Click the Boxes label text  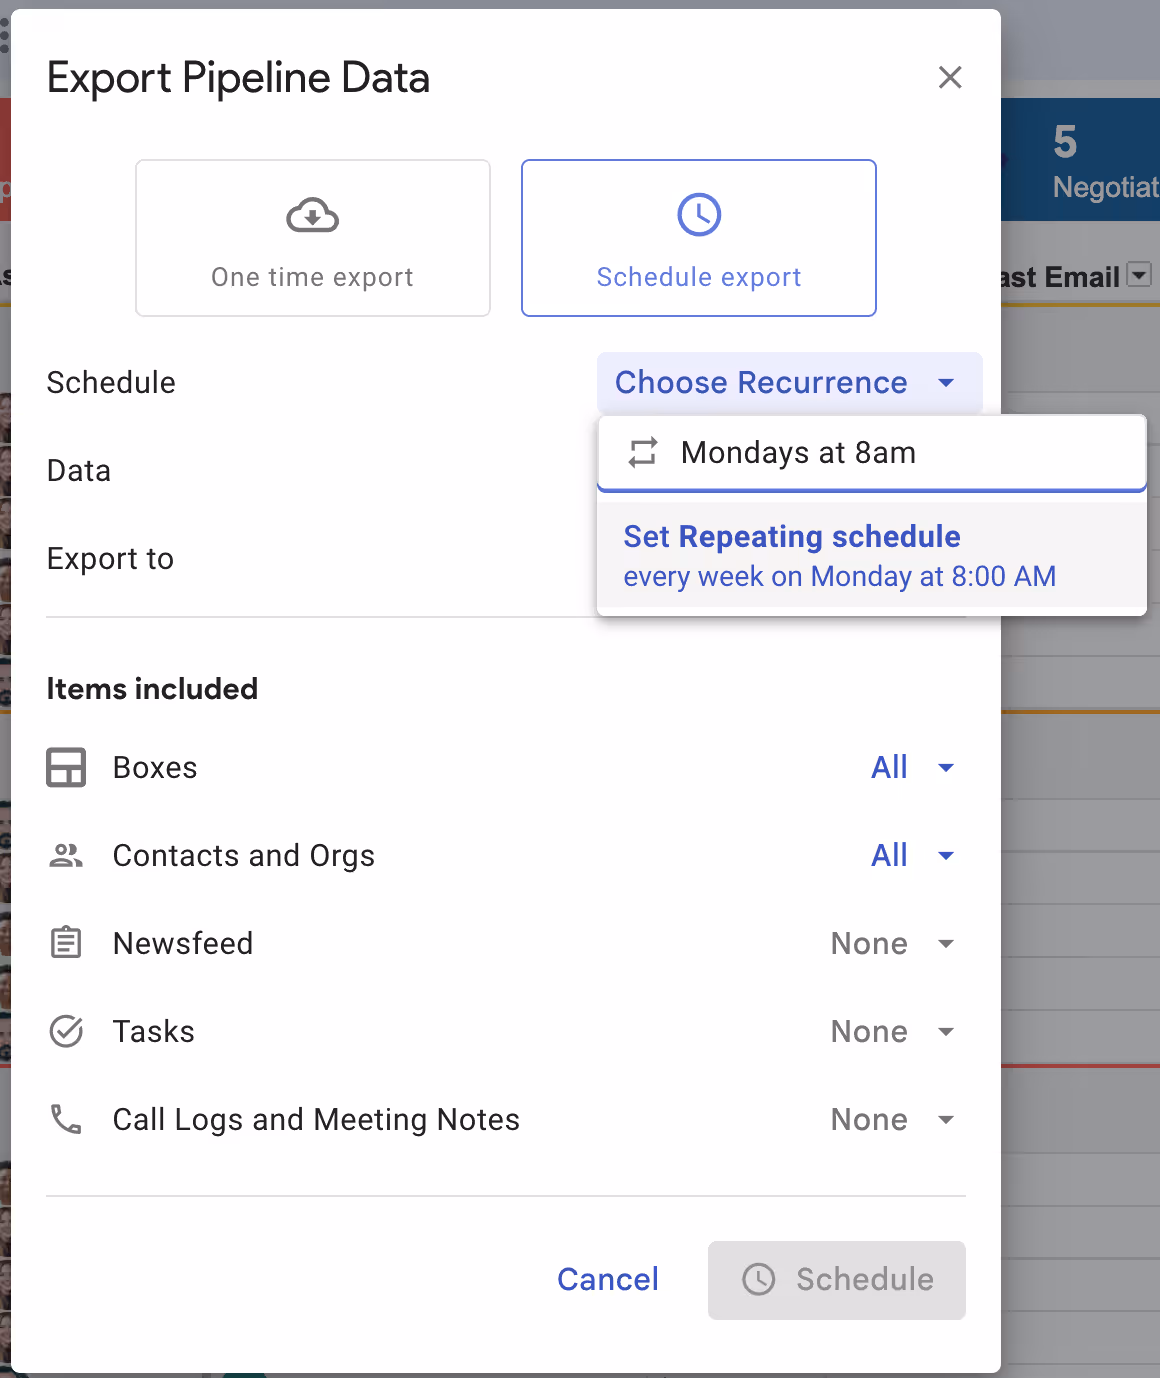click(155, 768)
